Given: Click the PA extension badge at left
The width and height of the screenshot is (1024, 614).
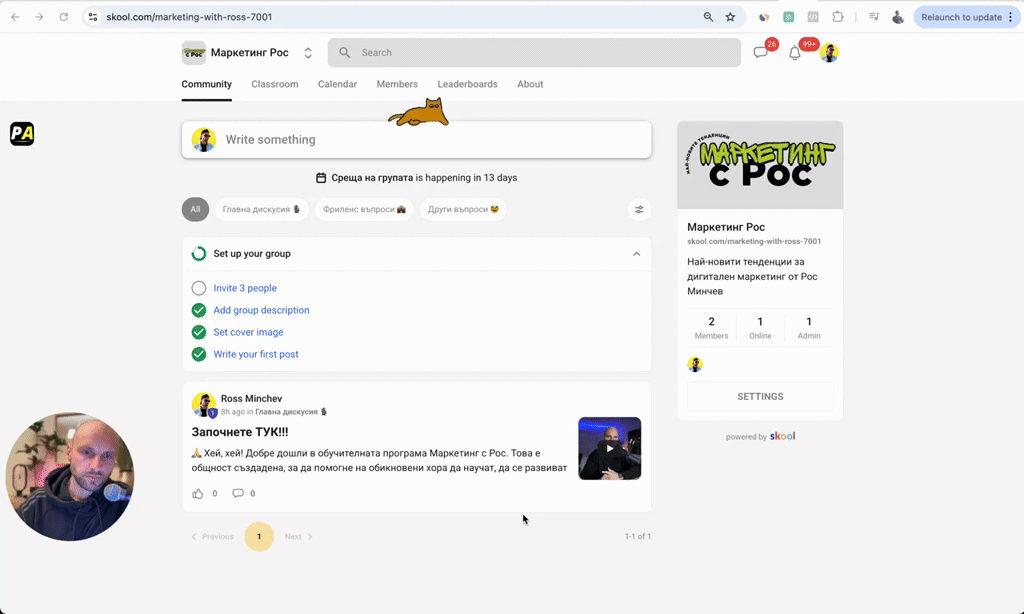Looking at the screenshot, I should [22, 134].
